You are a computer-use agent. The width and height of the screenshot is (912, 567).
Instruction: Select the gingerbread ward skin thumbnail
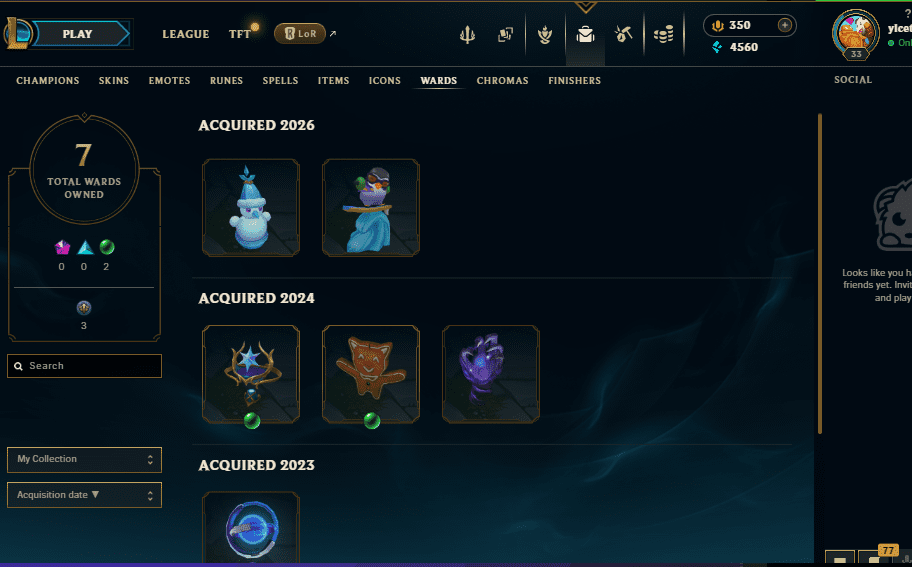point(370,375)
